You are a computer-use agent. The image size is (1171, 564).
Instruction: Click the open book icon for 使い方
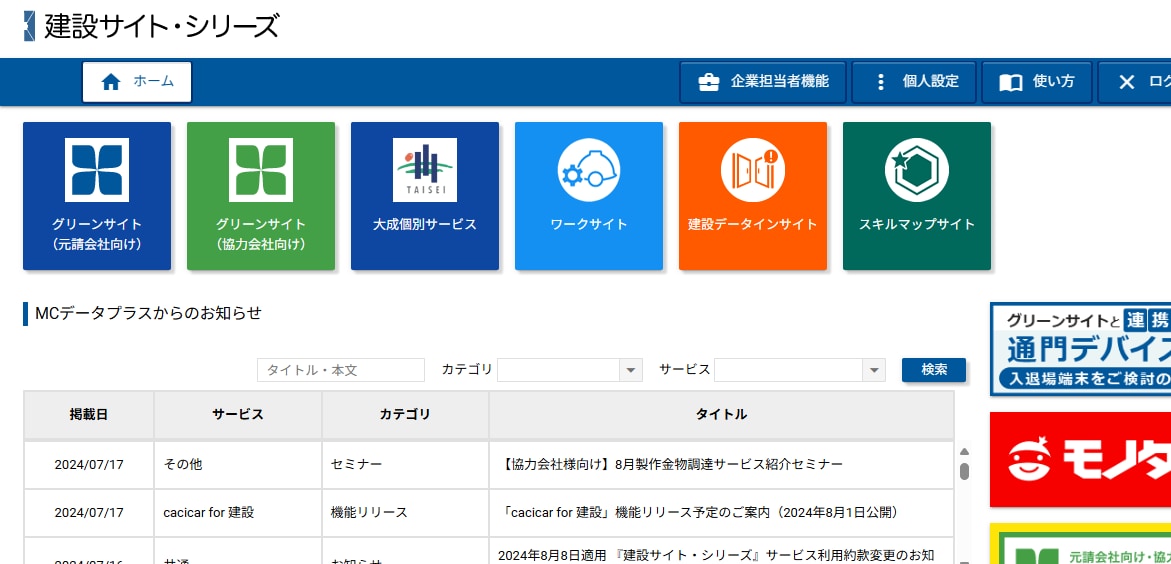(1010, 82)
